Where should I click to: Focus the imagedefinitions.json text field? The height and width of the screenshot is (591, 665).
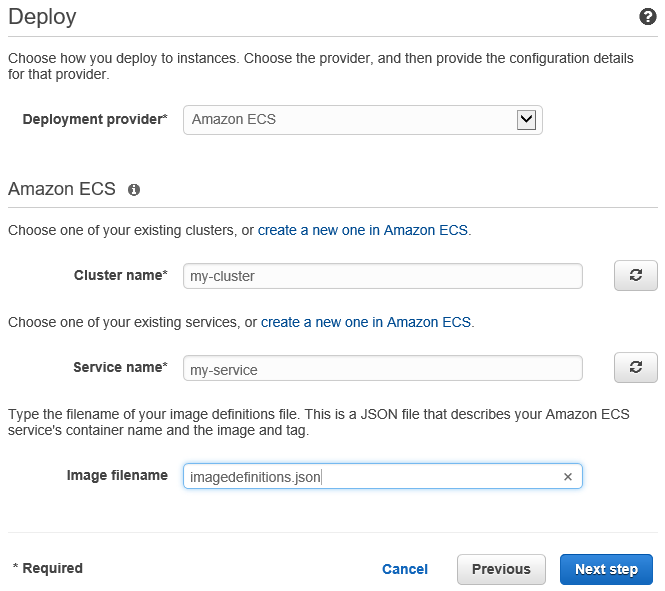pos(370,477)
